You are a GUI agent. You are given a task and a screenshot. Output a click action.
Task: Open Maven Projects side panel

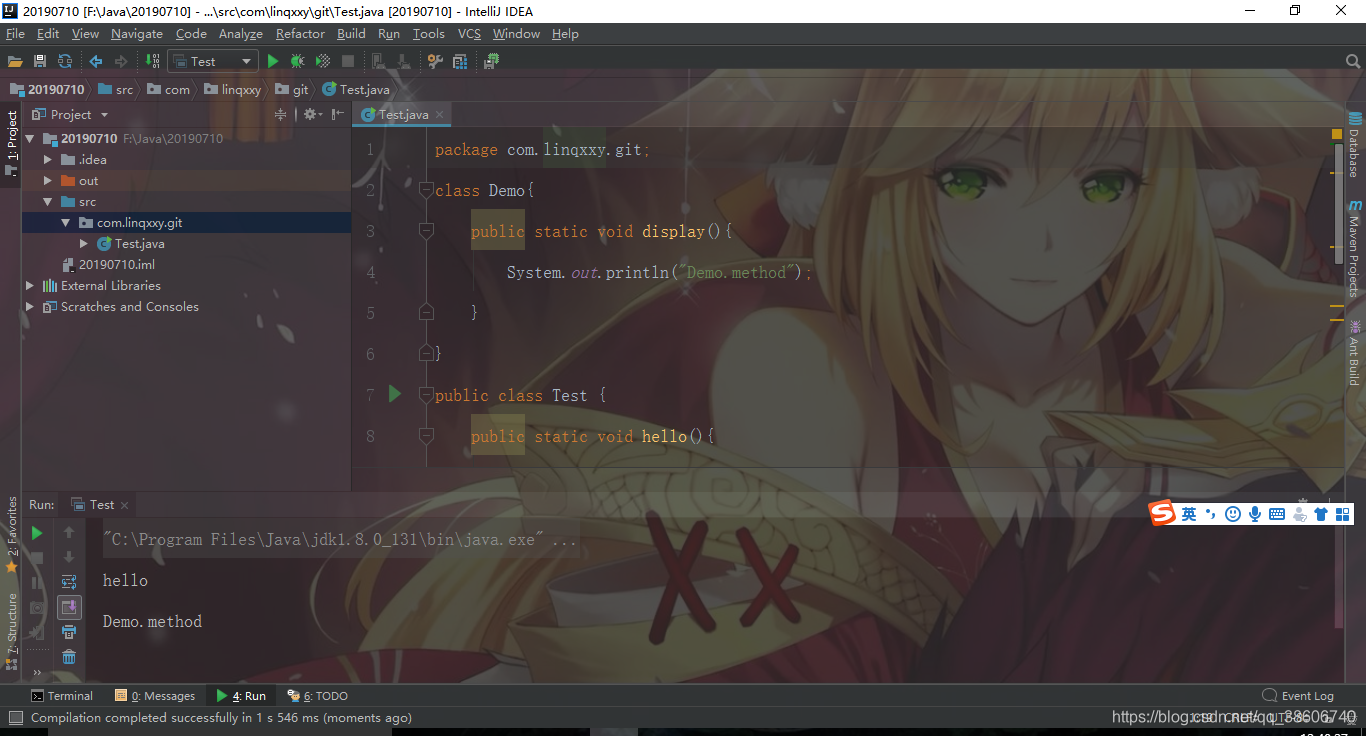click(x=1354, y=249)
